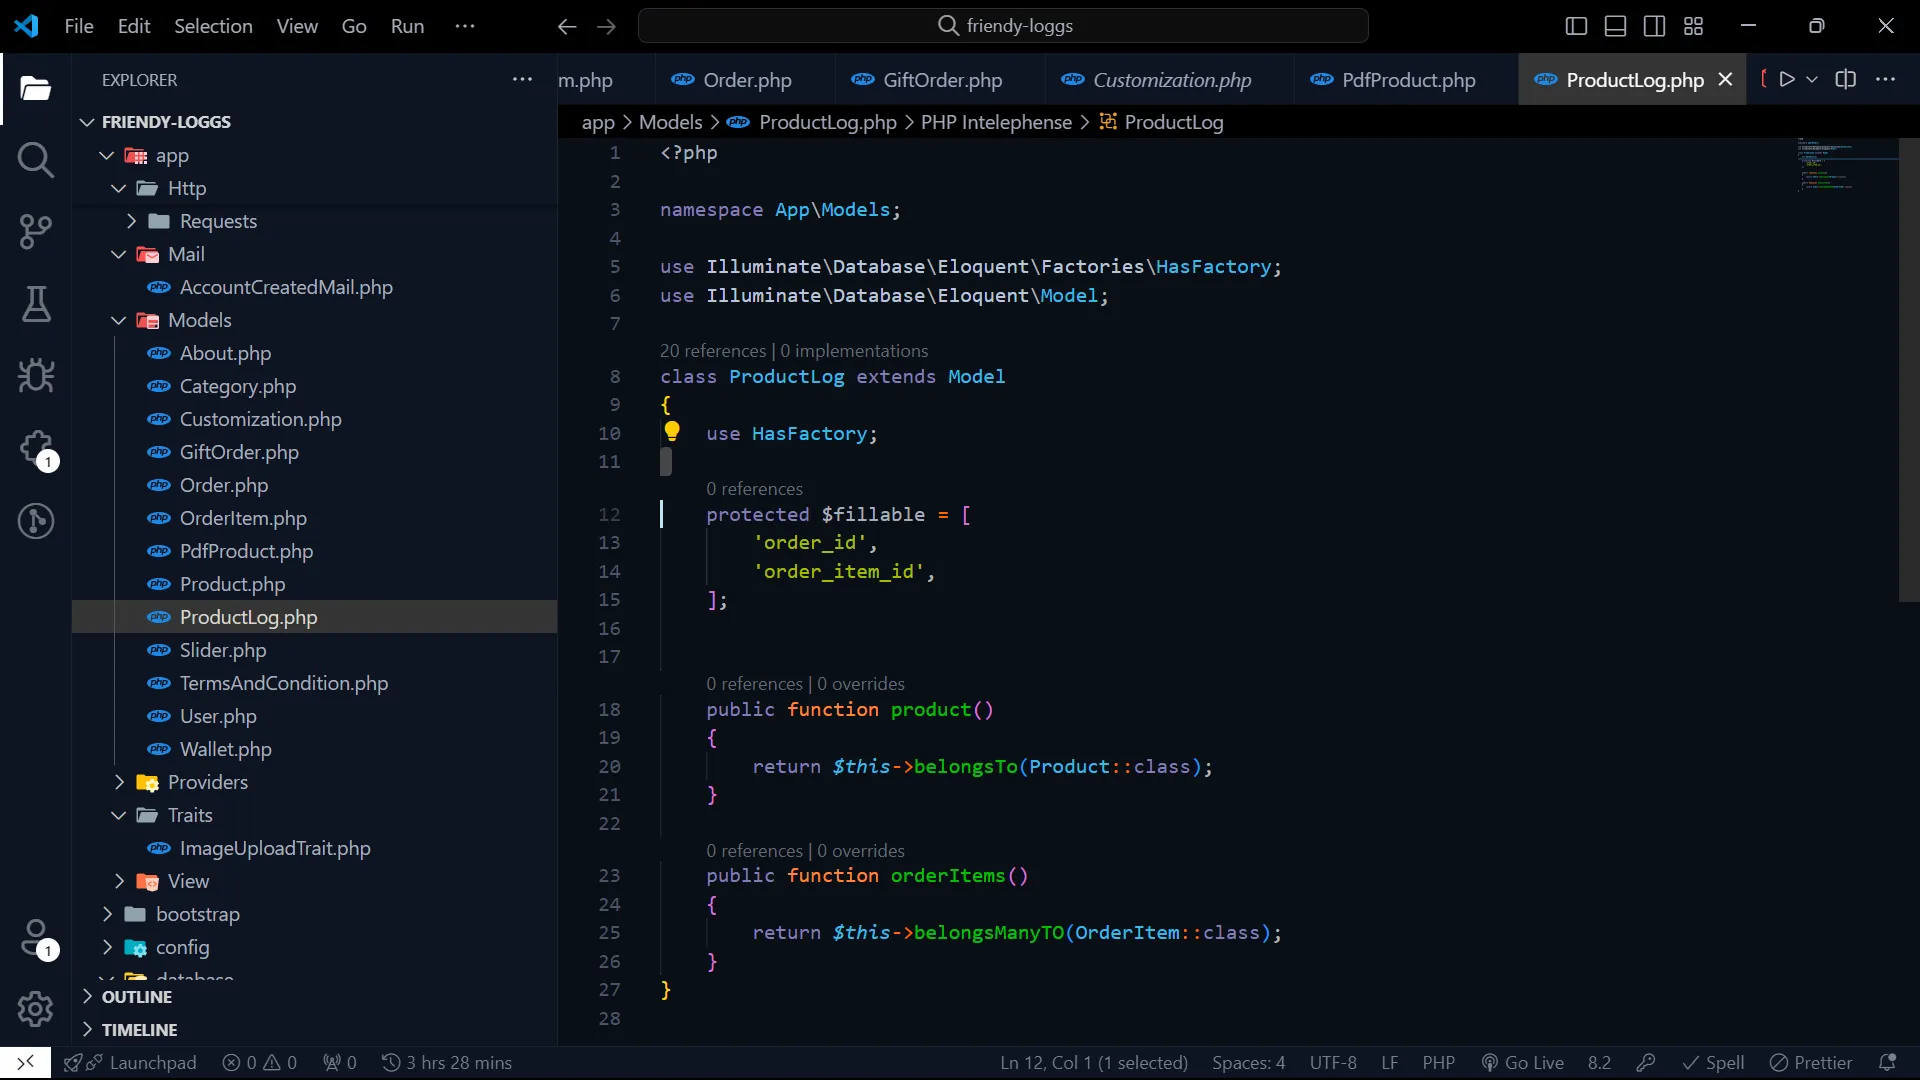Image resolution: width=1920 pixels, height=1080 pixels.
Task: Click the Run Code play button
Action: click(x=1787, y=80)
